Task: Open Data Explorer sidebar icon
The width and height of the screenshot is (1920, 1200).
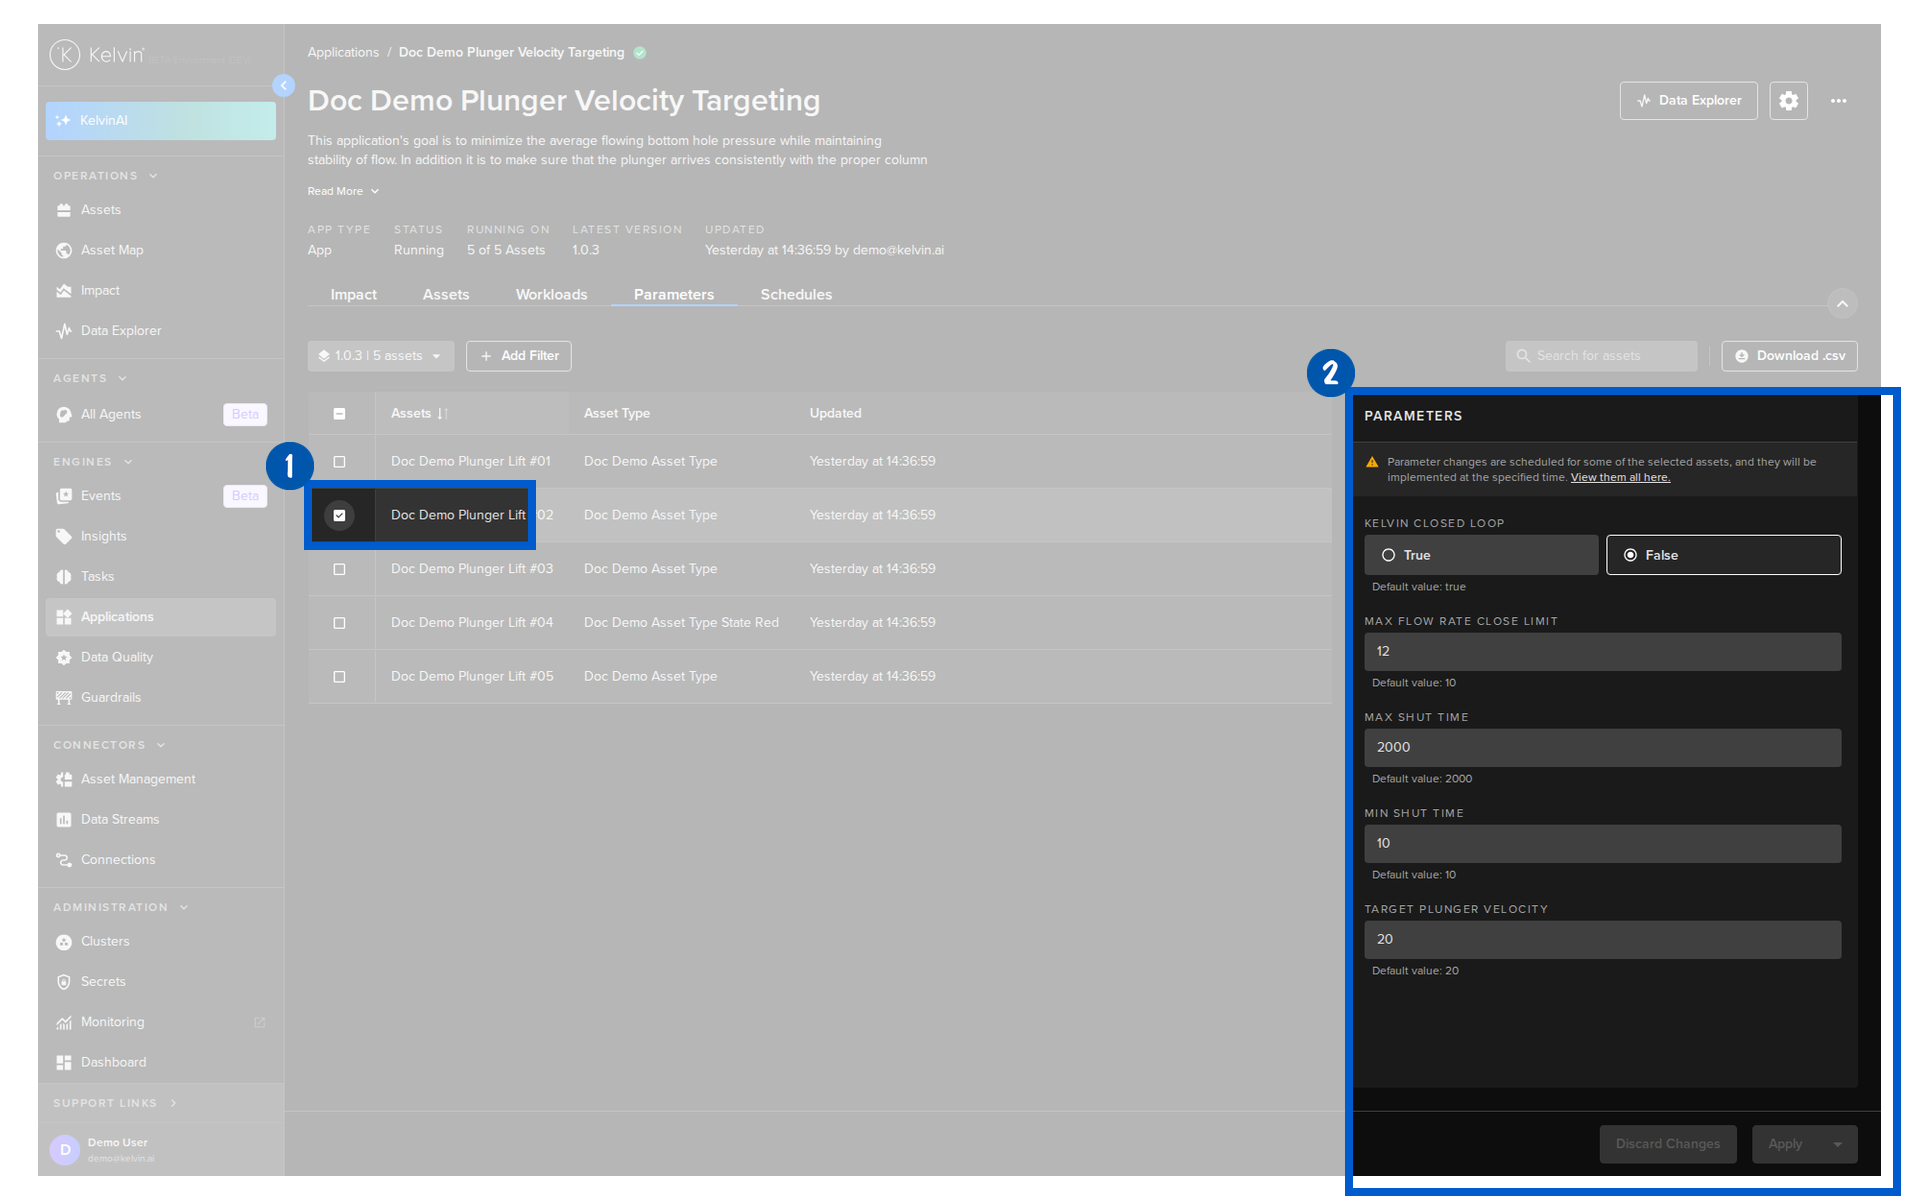Action: [x=64, y=331]
